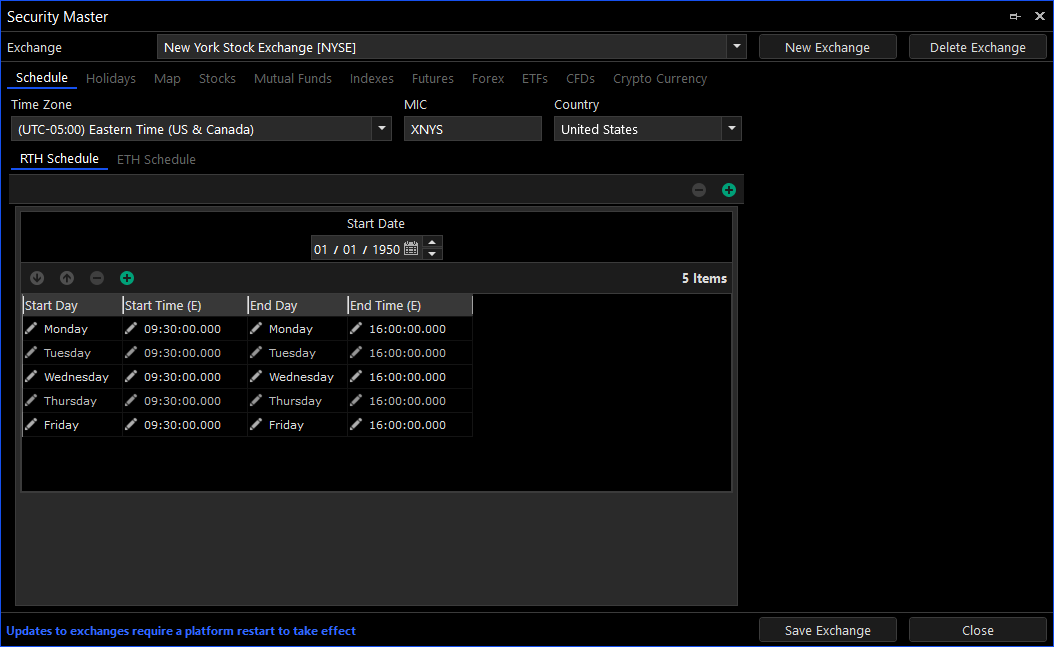Click pencil icon beside Thursday end day

point(257,401)
